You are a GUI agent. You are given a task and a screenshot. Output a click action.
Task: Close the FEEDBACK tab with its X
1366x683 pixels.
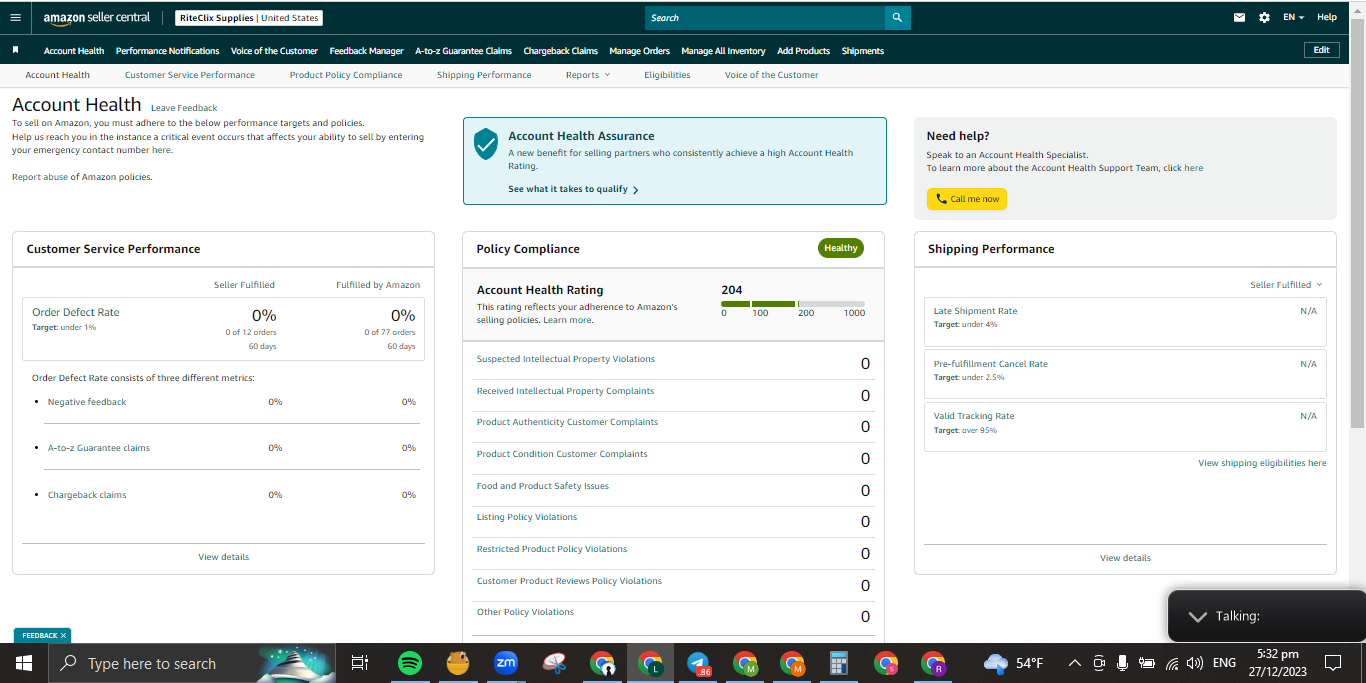[x=63, y=636]
